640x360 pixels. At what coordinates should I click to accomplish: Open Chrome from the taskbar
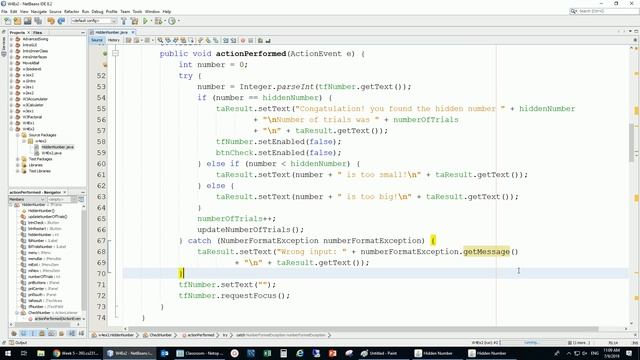[76, 353]
